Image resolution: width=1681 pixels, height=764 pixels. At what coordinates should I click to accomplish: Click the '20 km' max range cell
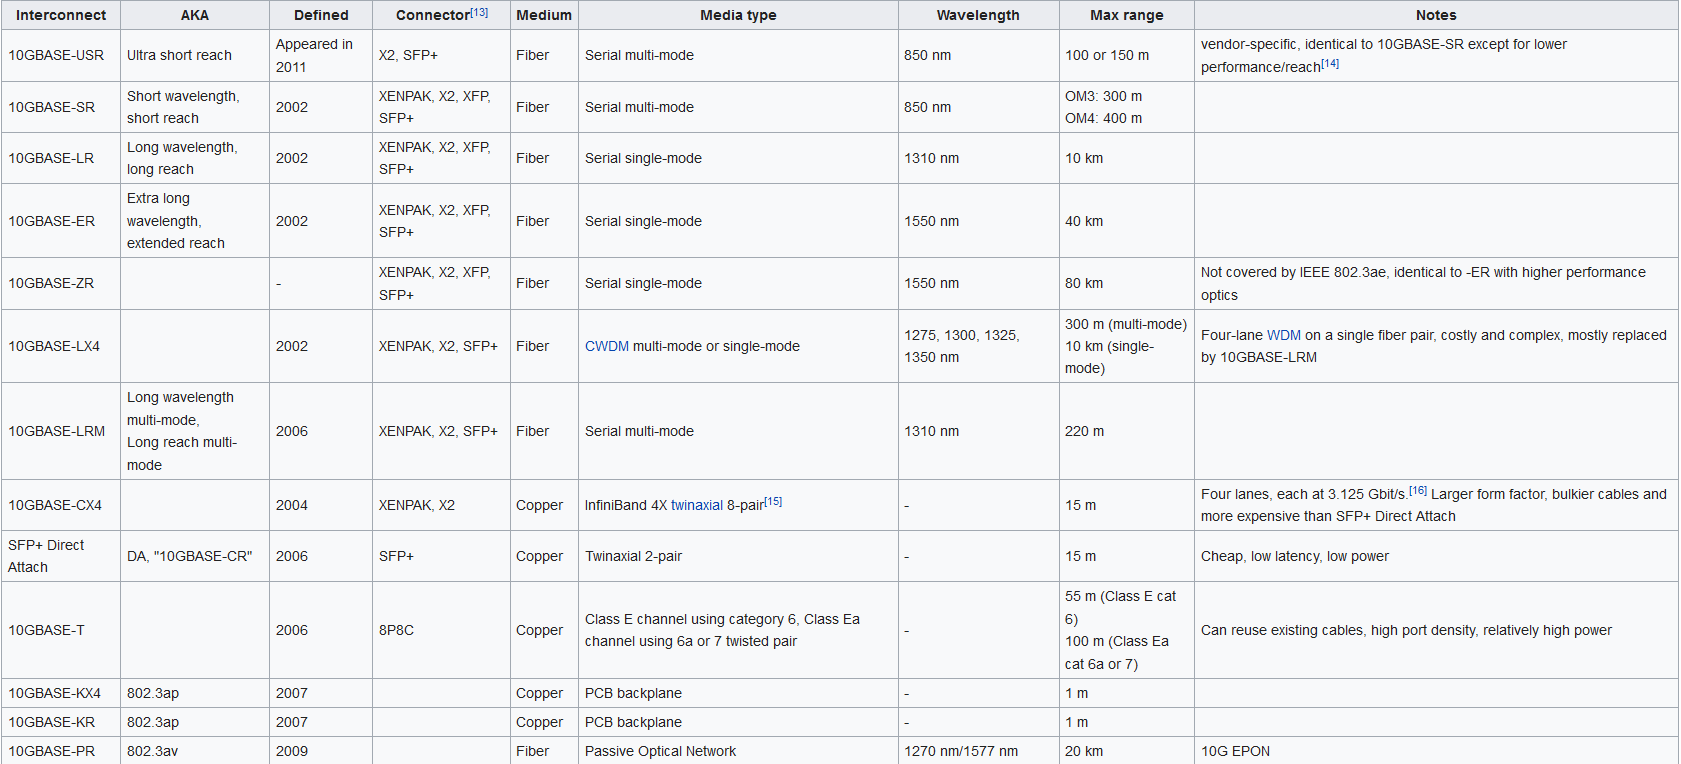pyautogui.click(x=1127, y=751)
